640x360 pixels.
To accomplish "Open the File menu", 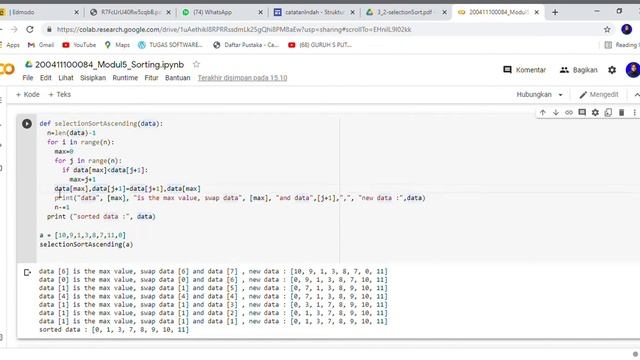I will click(x=28, y=78).
